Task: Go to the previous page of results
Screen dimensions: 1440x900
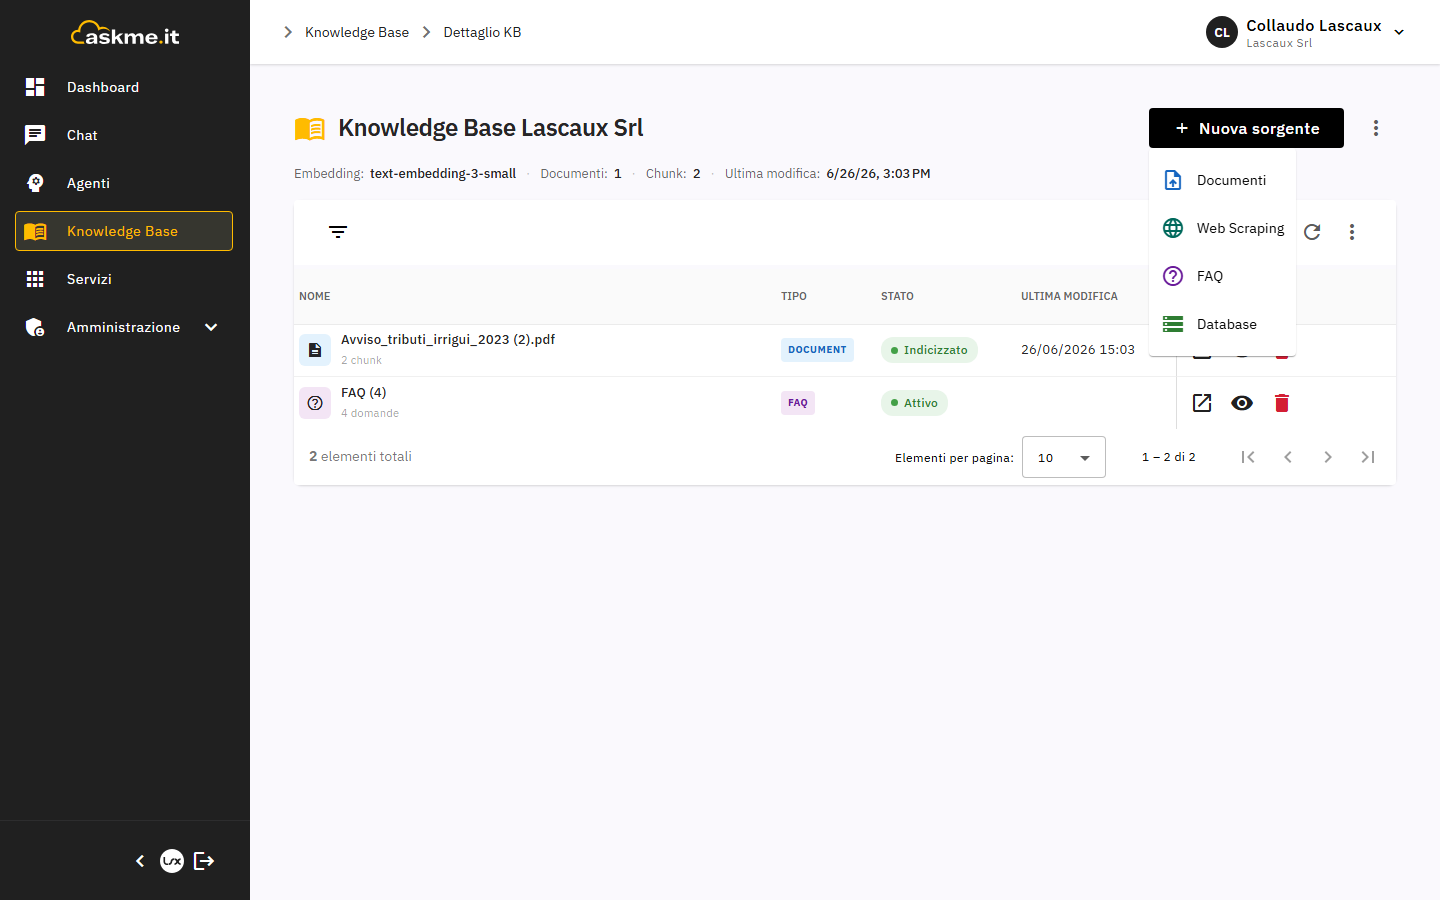Action: 1288,457
